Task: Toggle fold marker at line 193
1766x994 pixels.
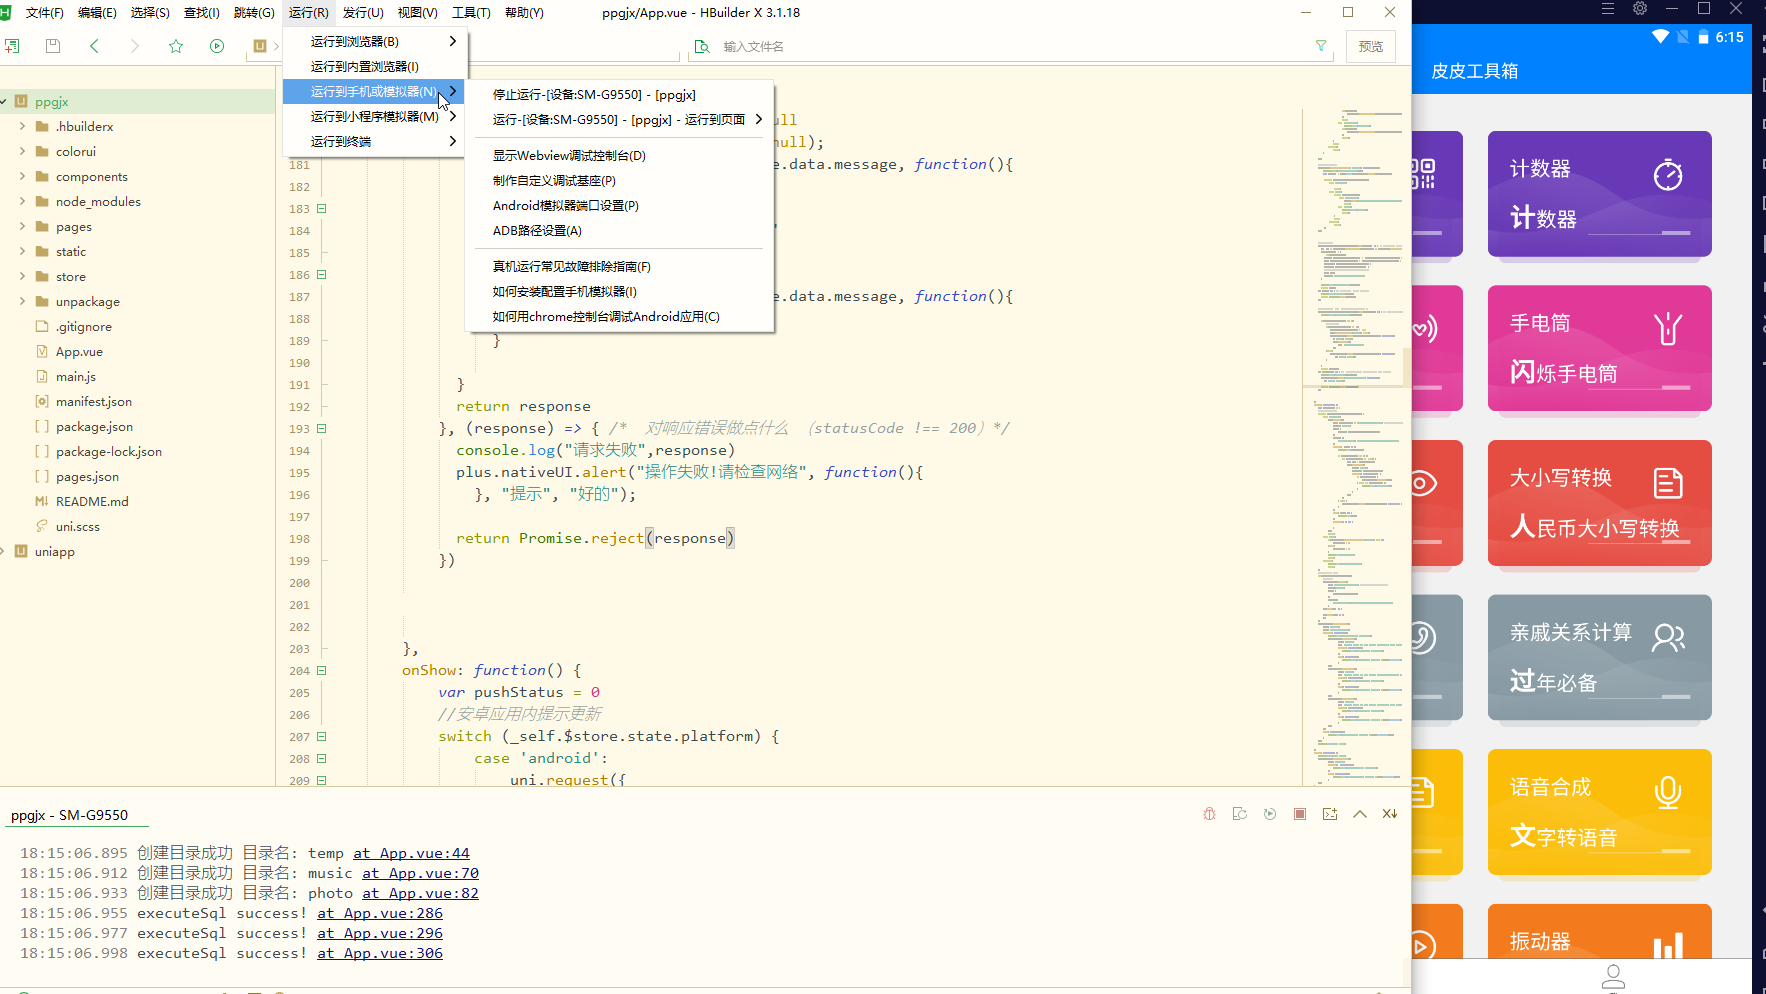Action: (322, 429)
